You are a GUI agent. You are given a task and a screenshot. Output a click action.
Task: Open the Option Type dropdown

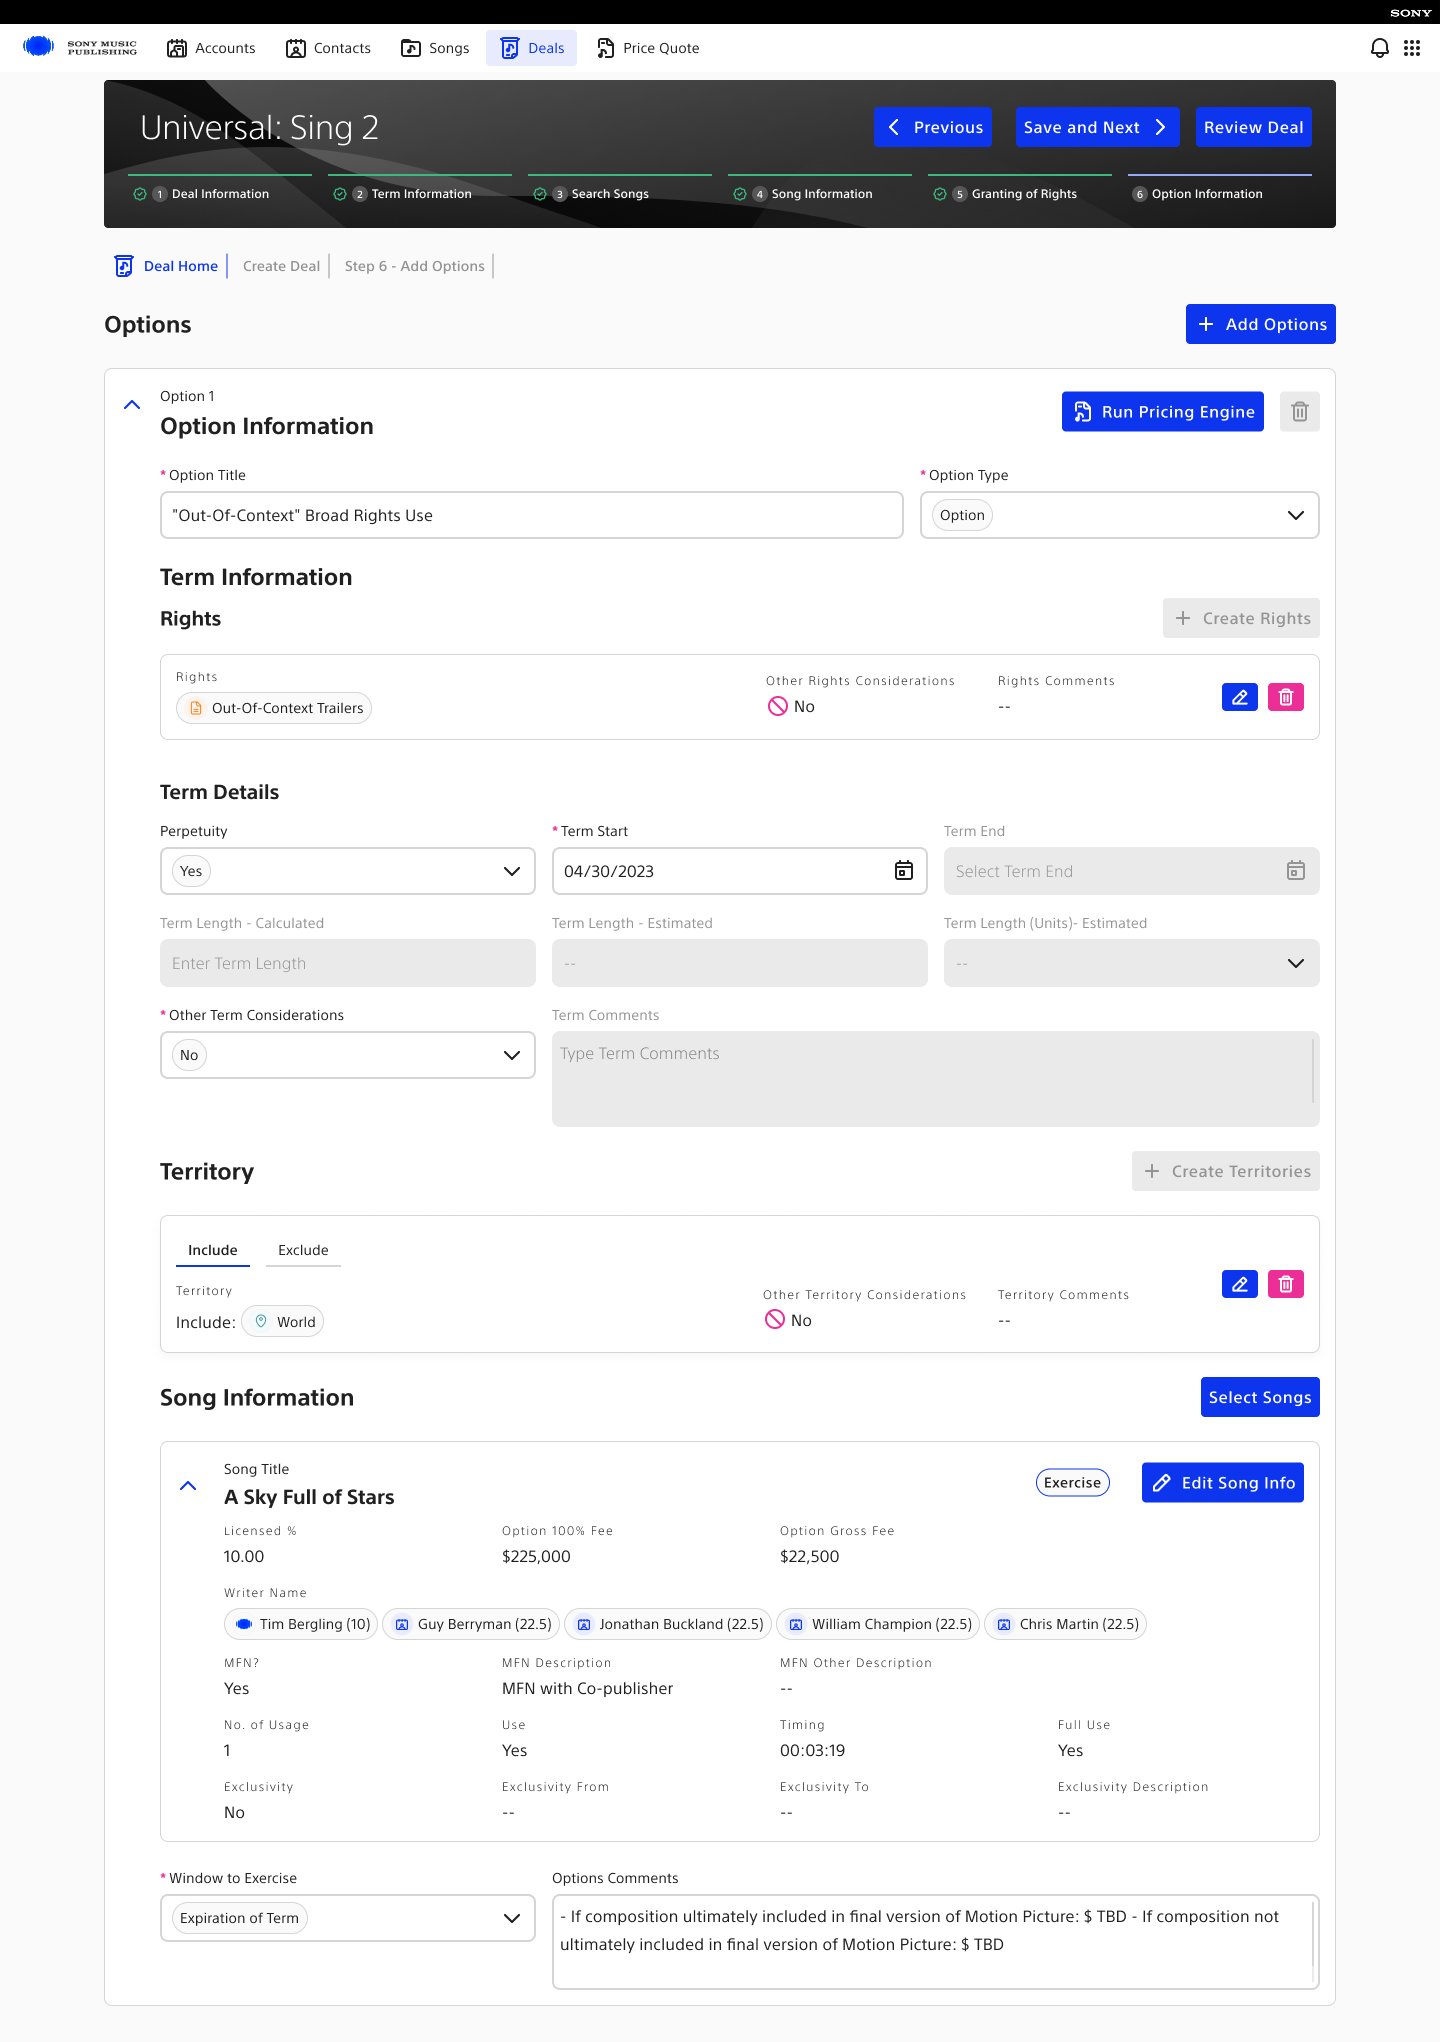pyautogui.click(x=1120, y=515)
